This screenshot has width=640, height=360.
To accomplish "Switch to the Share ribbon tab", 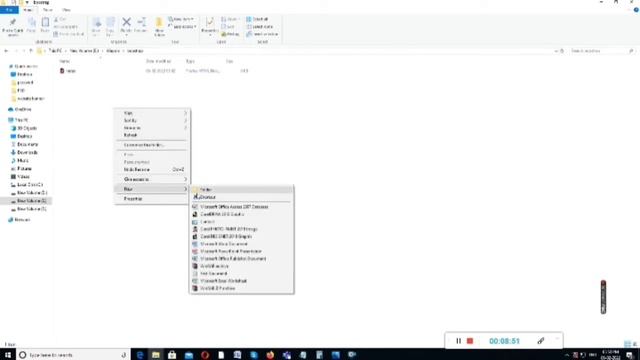I will [47, 10].
